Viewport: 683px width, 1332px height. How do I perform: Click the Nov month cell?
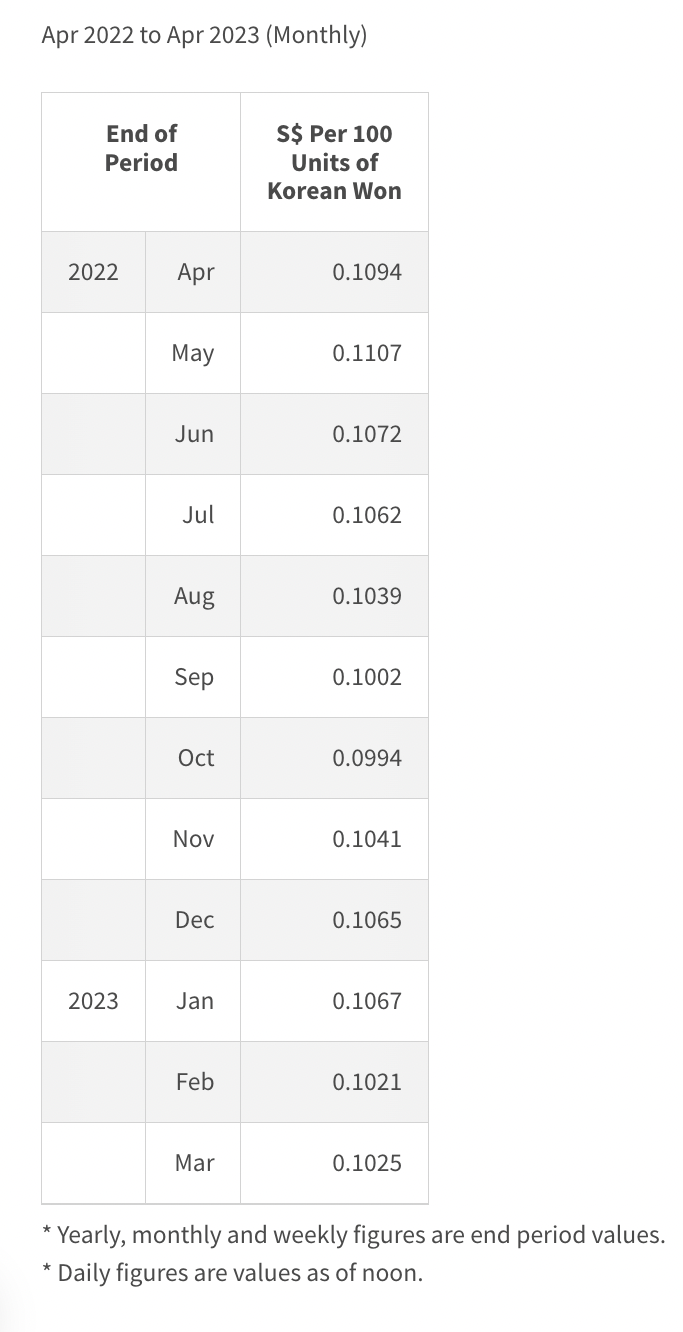pos(194,839)
